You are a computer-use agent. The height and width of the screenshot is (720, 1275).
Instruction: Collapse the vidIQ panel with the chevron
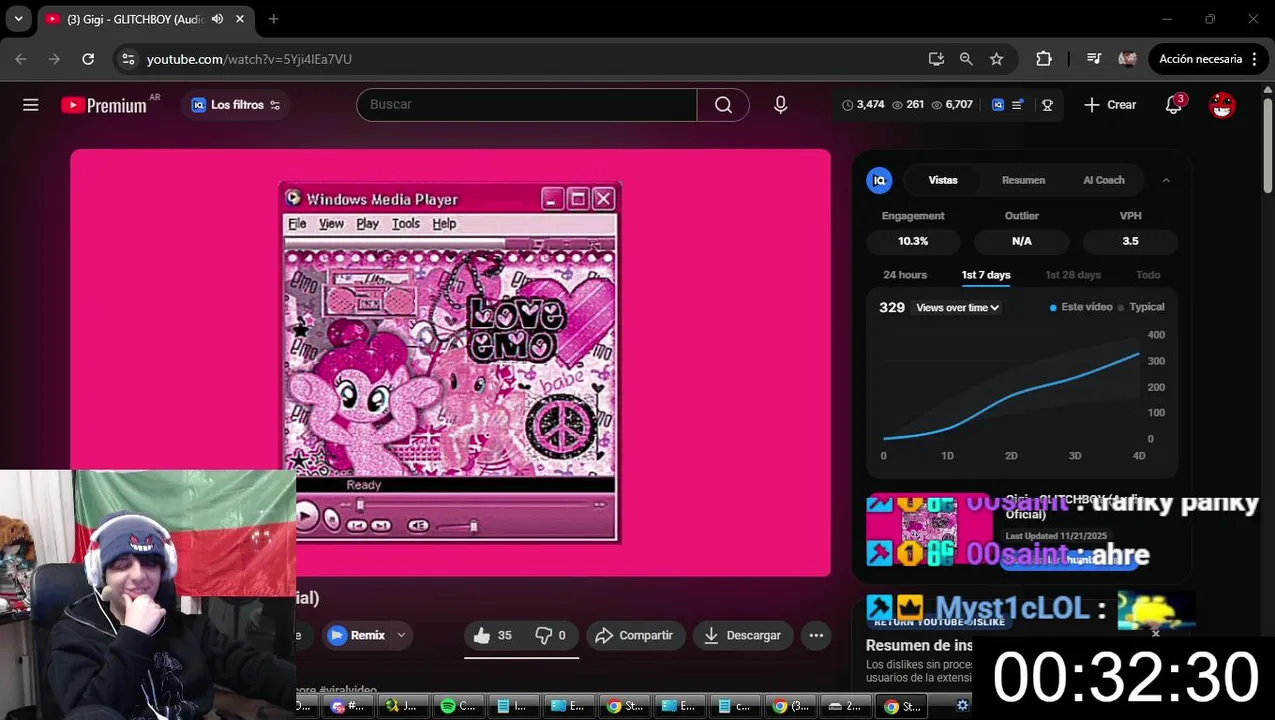pyautogui.click(x=1166, y=180)
